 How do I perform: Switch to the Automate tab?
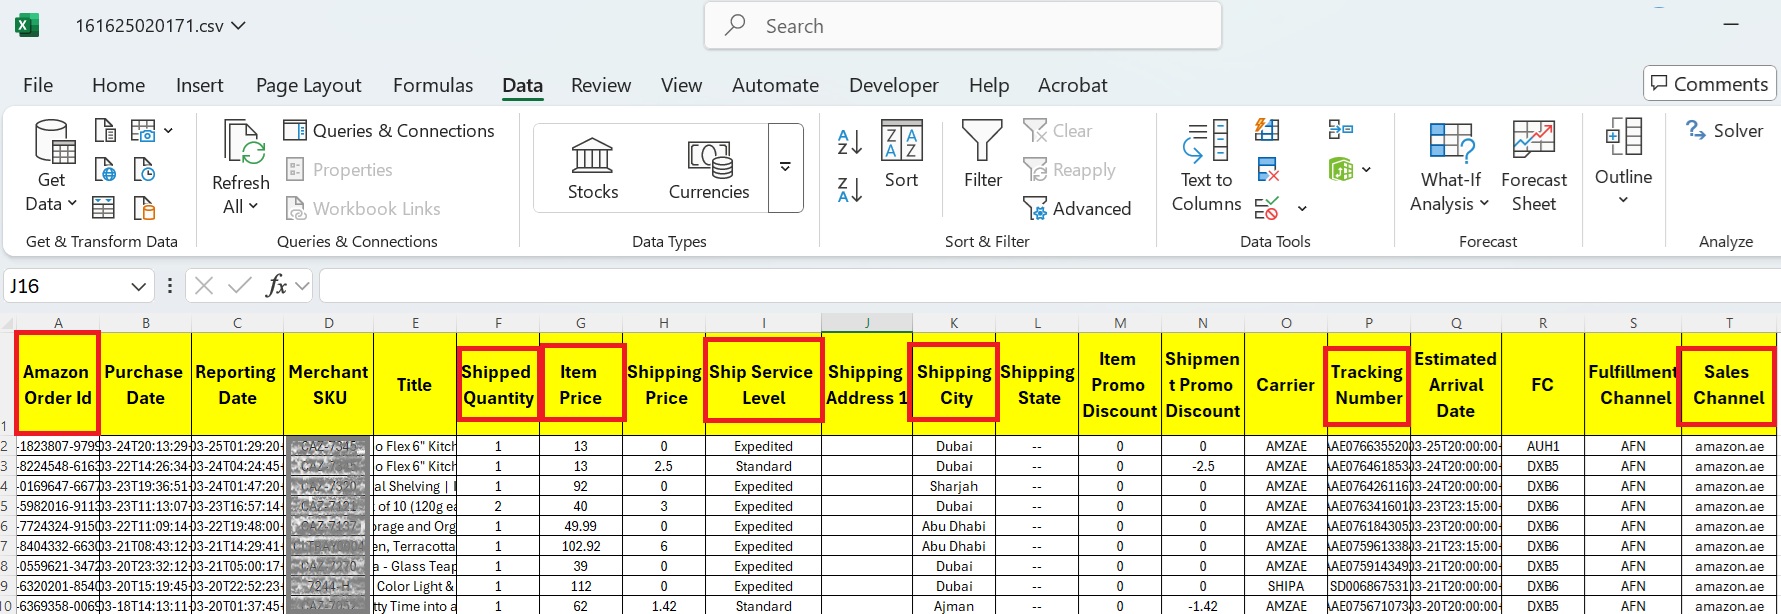point(775,85)
